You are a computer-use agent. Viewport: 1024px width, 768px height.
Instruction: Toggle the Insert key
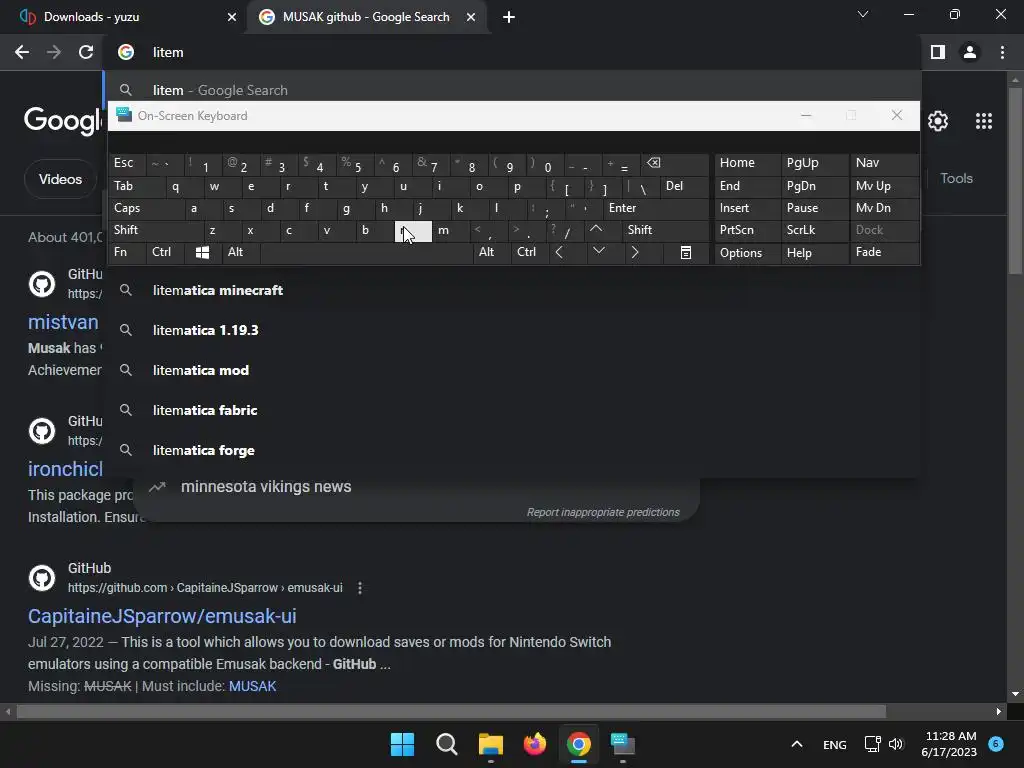(747, 208)
